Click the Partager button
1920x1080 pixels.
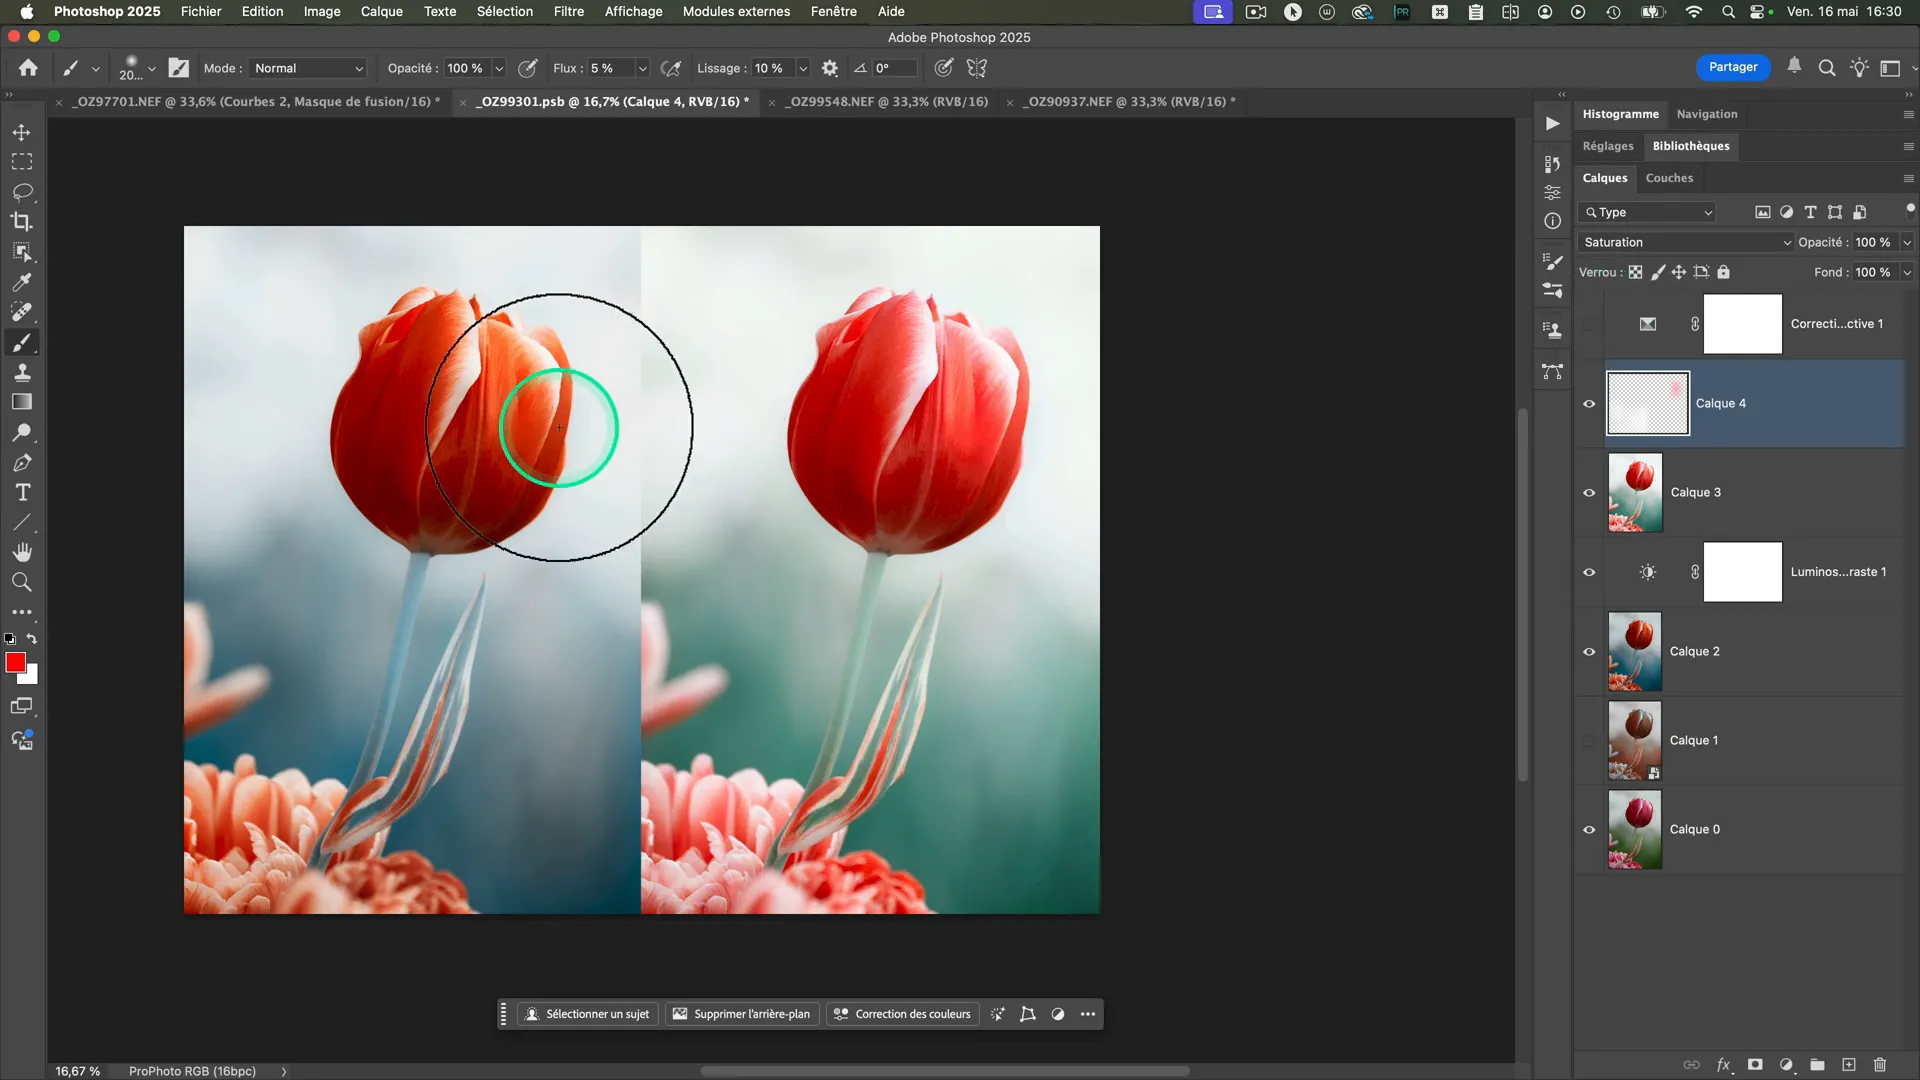point(1732,67)
